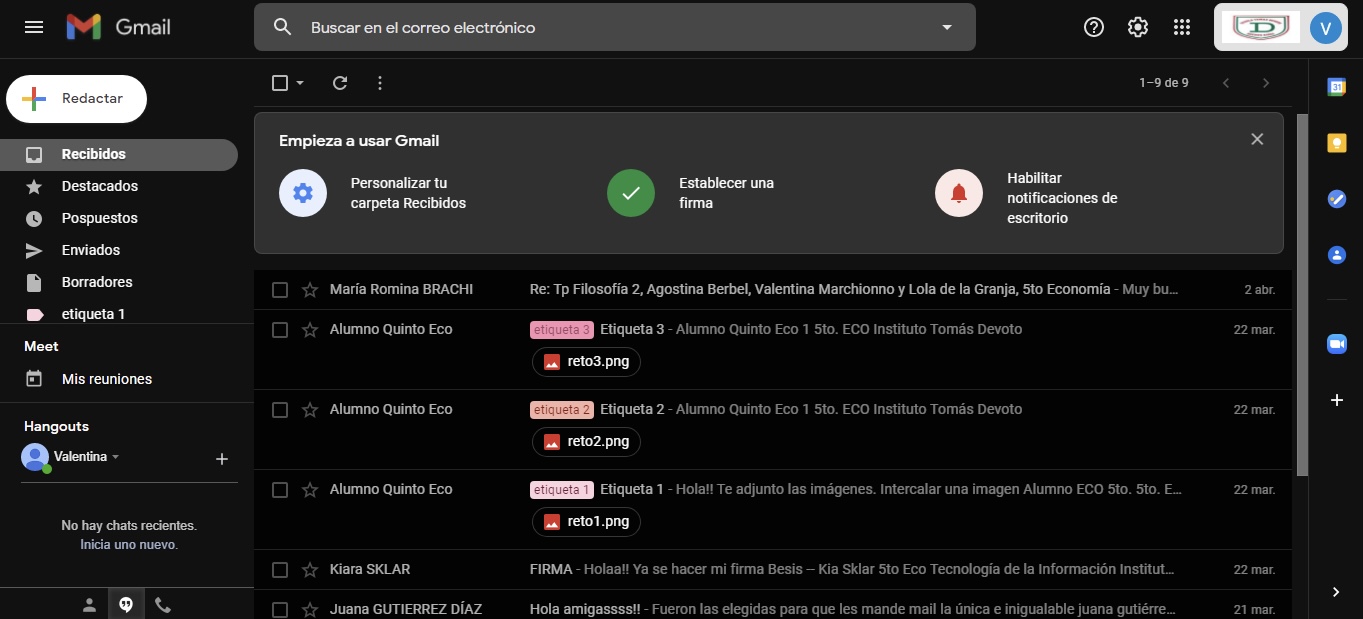Open the Pospuestos folder

(x=119, y=218)
